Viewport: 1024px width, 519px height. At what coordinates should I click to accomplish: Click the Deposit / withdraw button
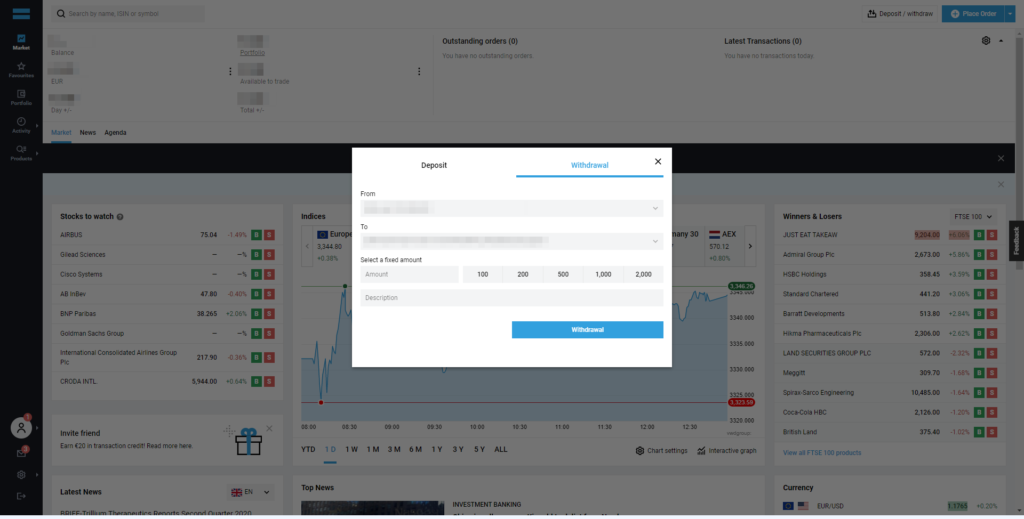(899, 14)
